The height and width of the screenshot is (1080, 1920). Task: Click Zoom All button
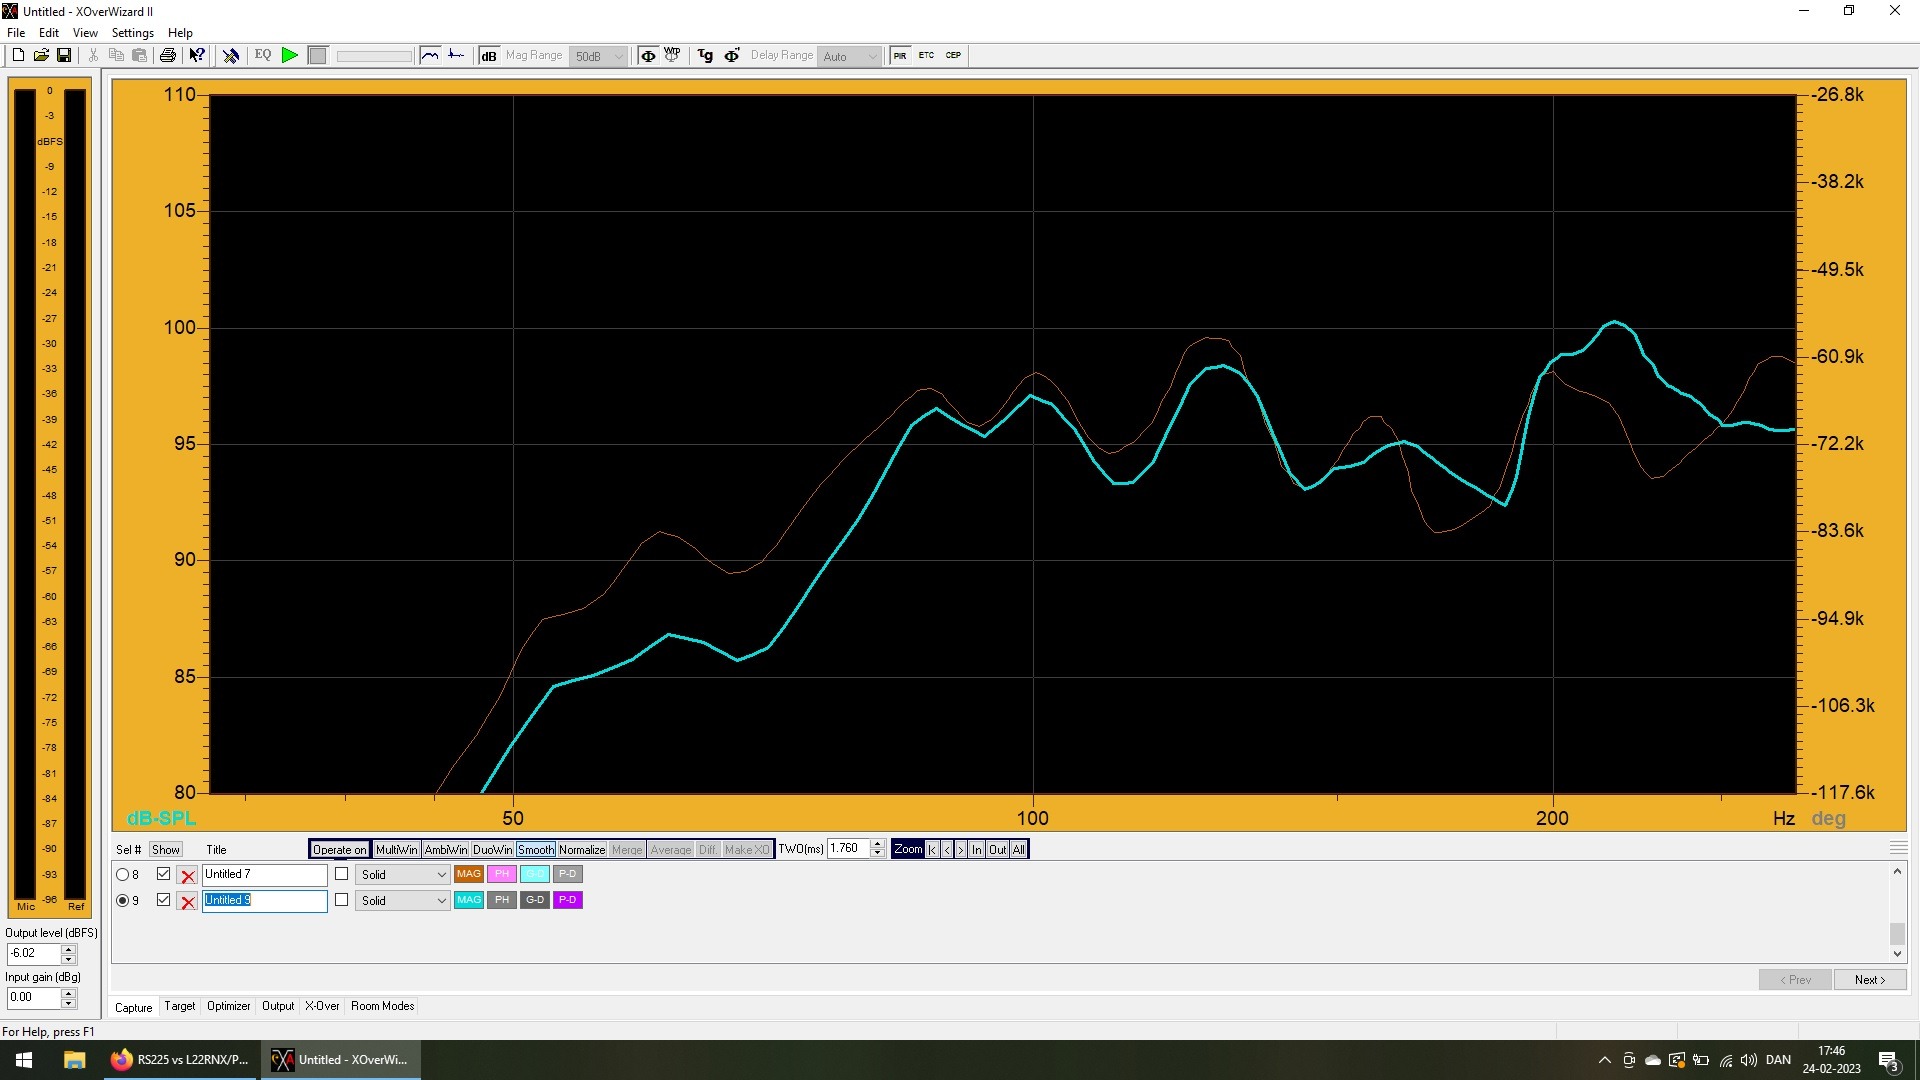1019,850
